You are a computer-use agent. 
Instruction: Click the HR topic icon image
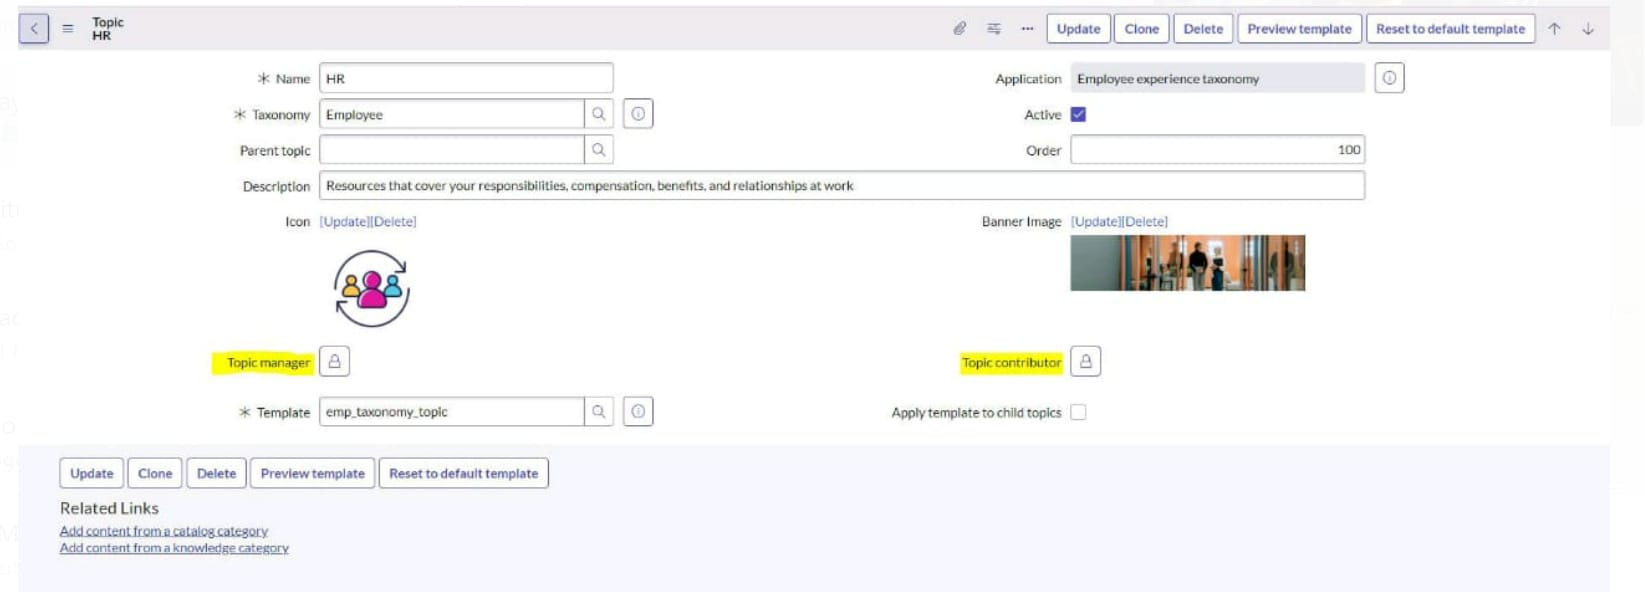click(372, 288)
